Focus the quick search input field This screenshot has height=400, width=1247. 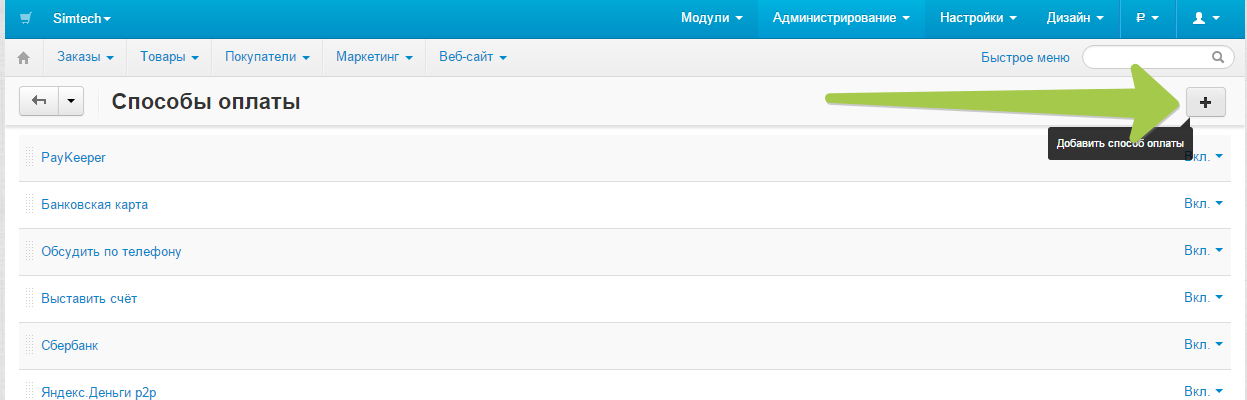point(1148,57)
